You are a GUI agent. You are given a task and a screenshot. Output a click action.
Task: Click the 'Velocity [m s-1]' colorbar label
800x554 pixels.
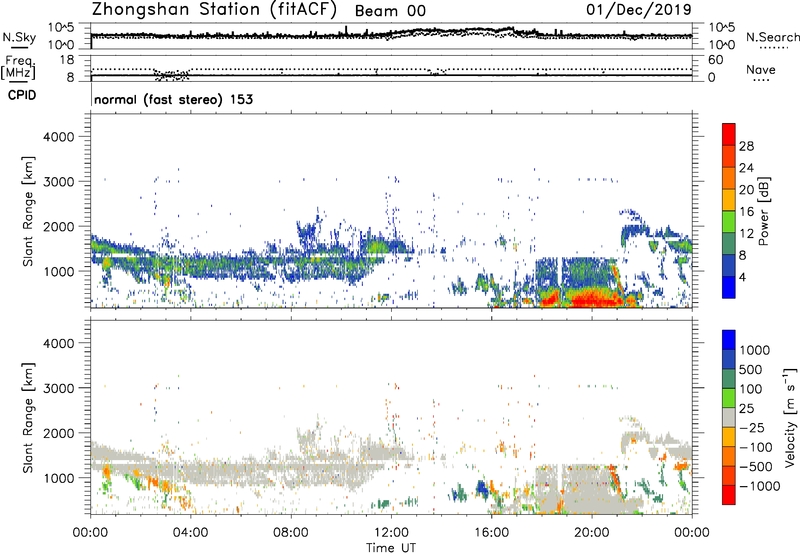pyautogui.click(x=790, y=417)
